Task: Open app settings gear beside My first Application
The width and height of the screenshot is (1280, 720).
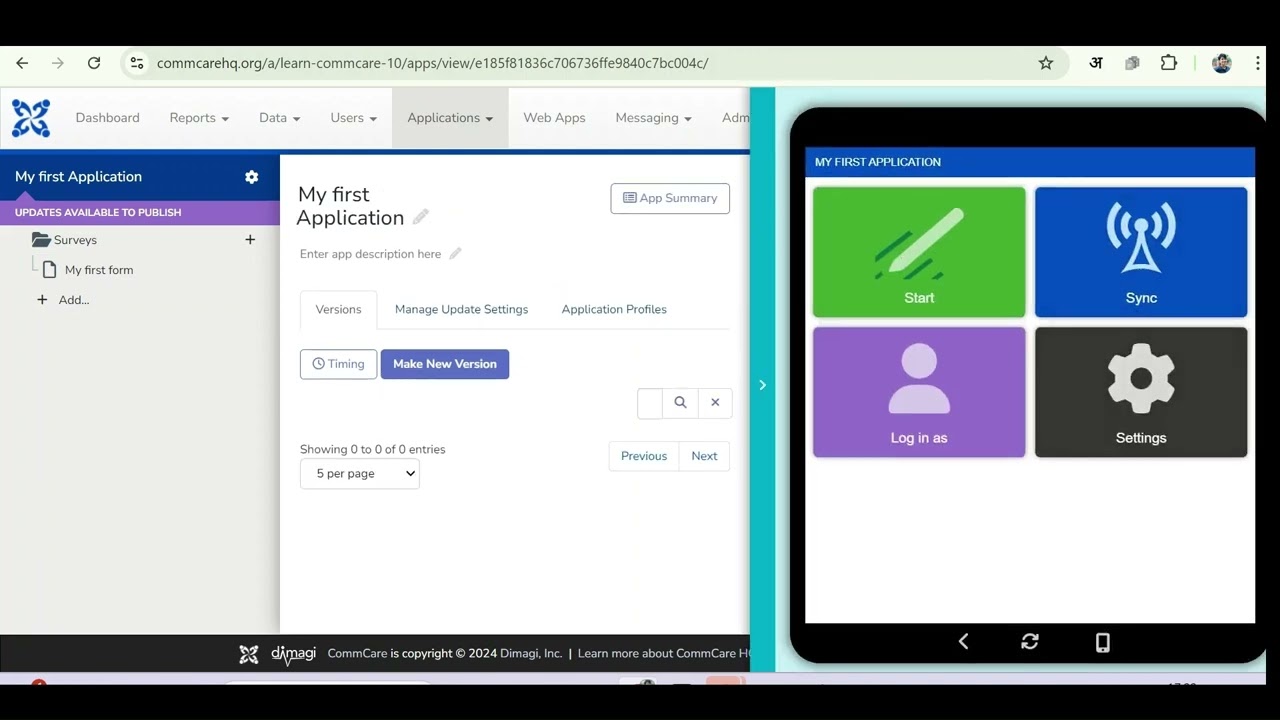Action: click(x=252, y=177)
